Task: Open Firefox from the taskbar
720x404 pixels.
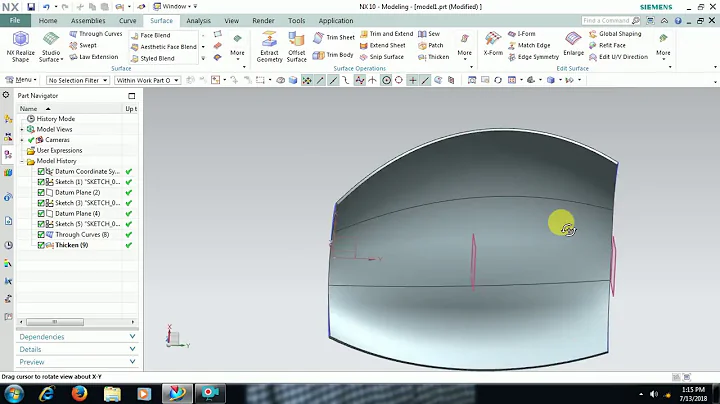Action: (79, 393)
